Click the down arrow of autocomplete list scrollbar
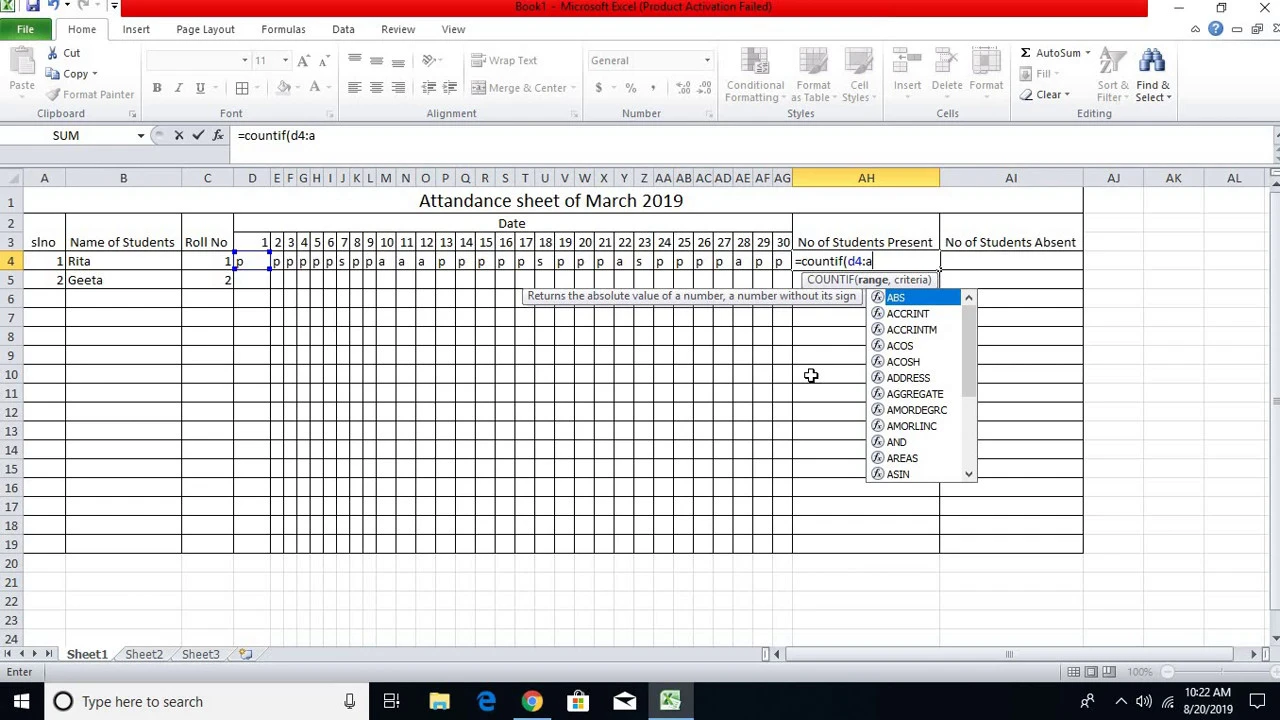 pos(968,474)
